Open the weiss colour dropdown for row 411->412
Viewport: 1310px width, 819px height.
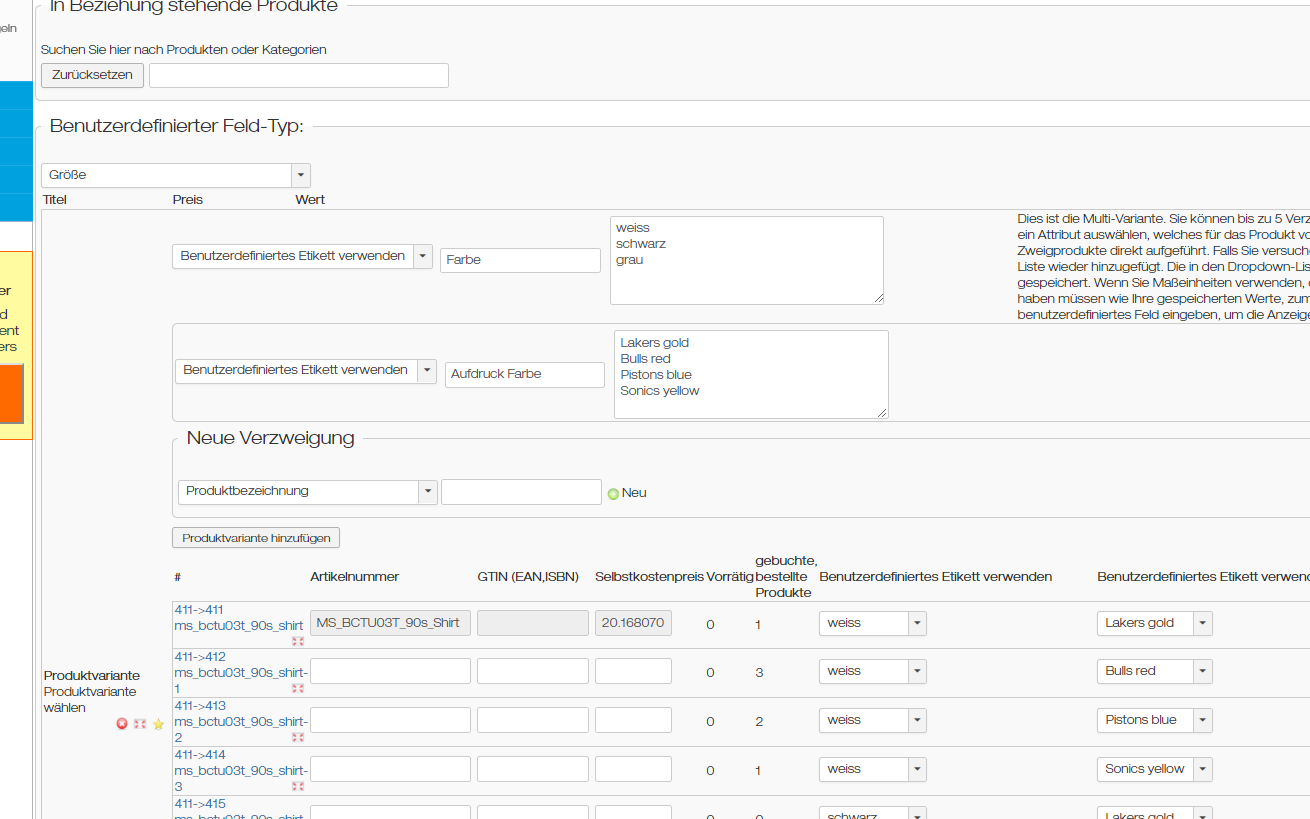point(917,671)
